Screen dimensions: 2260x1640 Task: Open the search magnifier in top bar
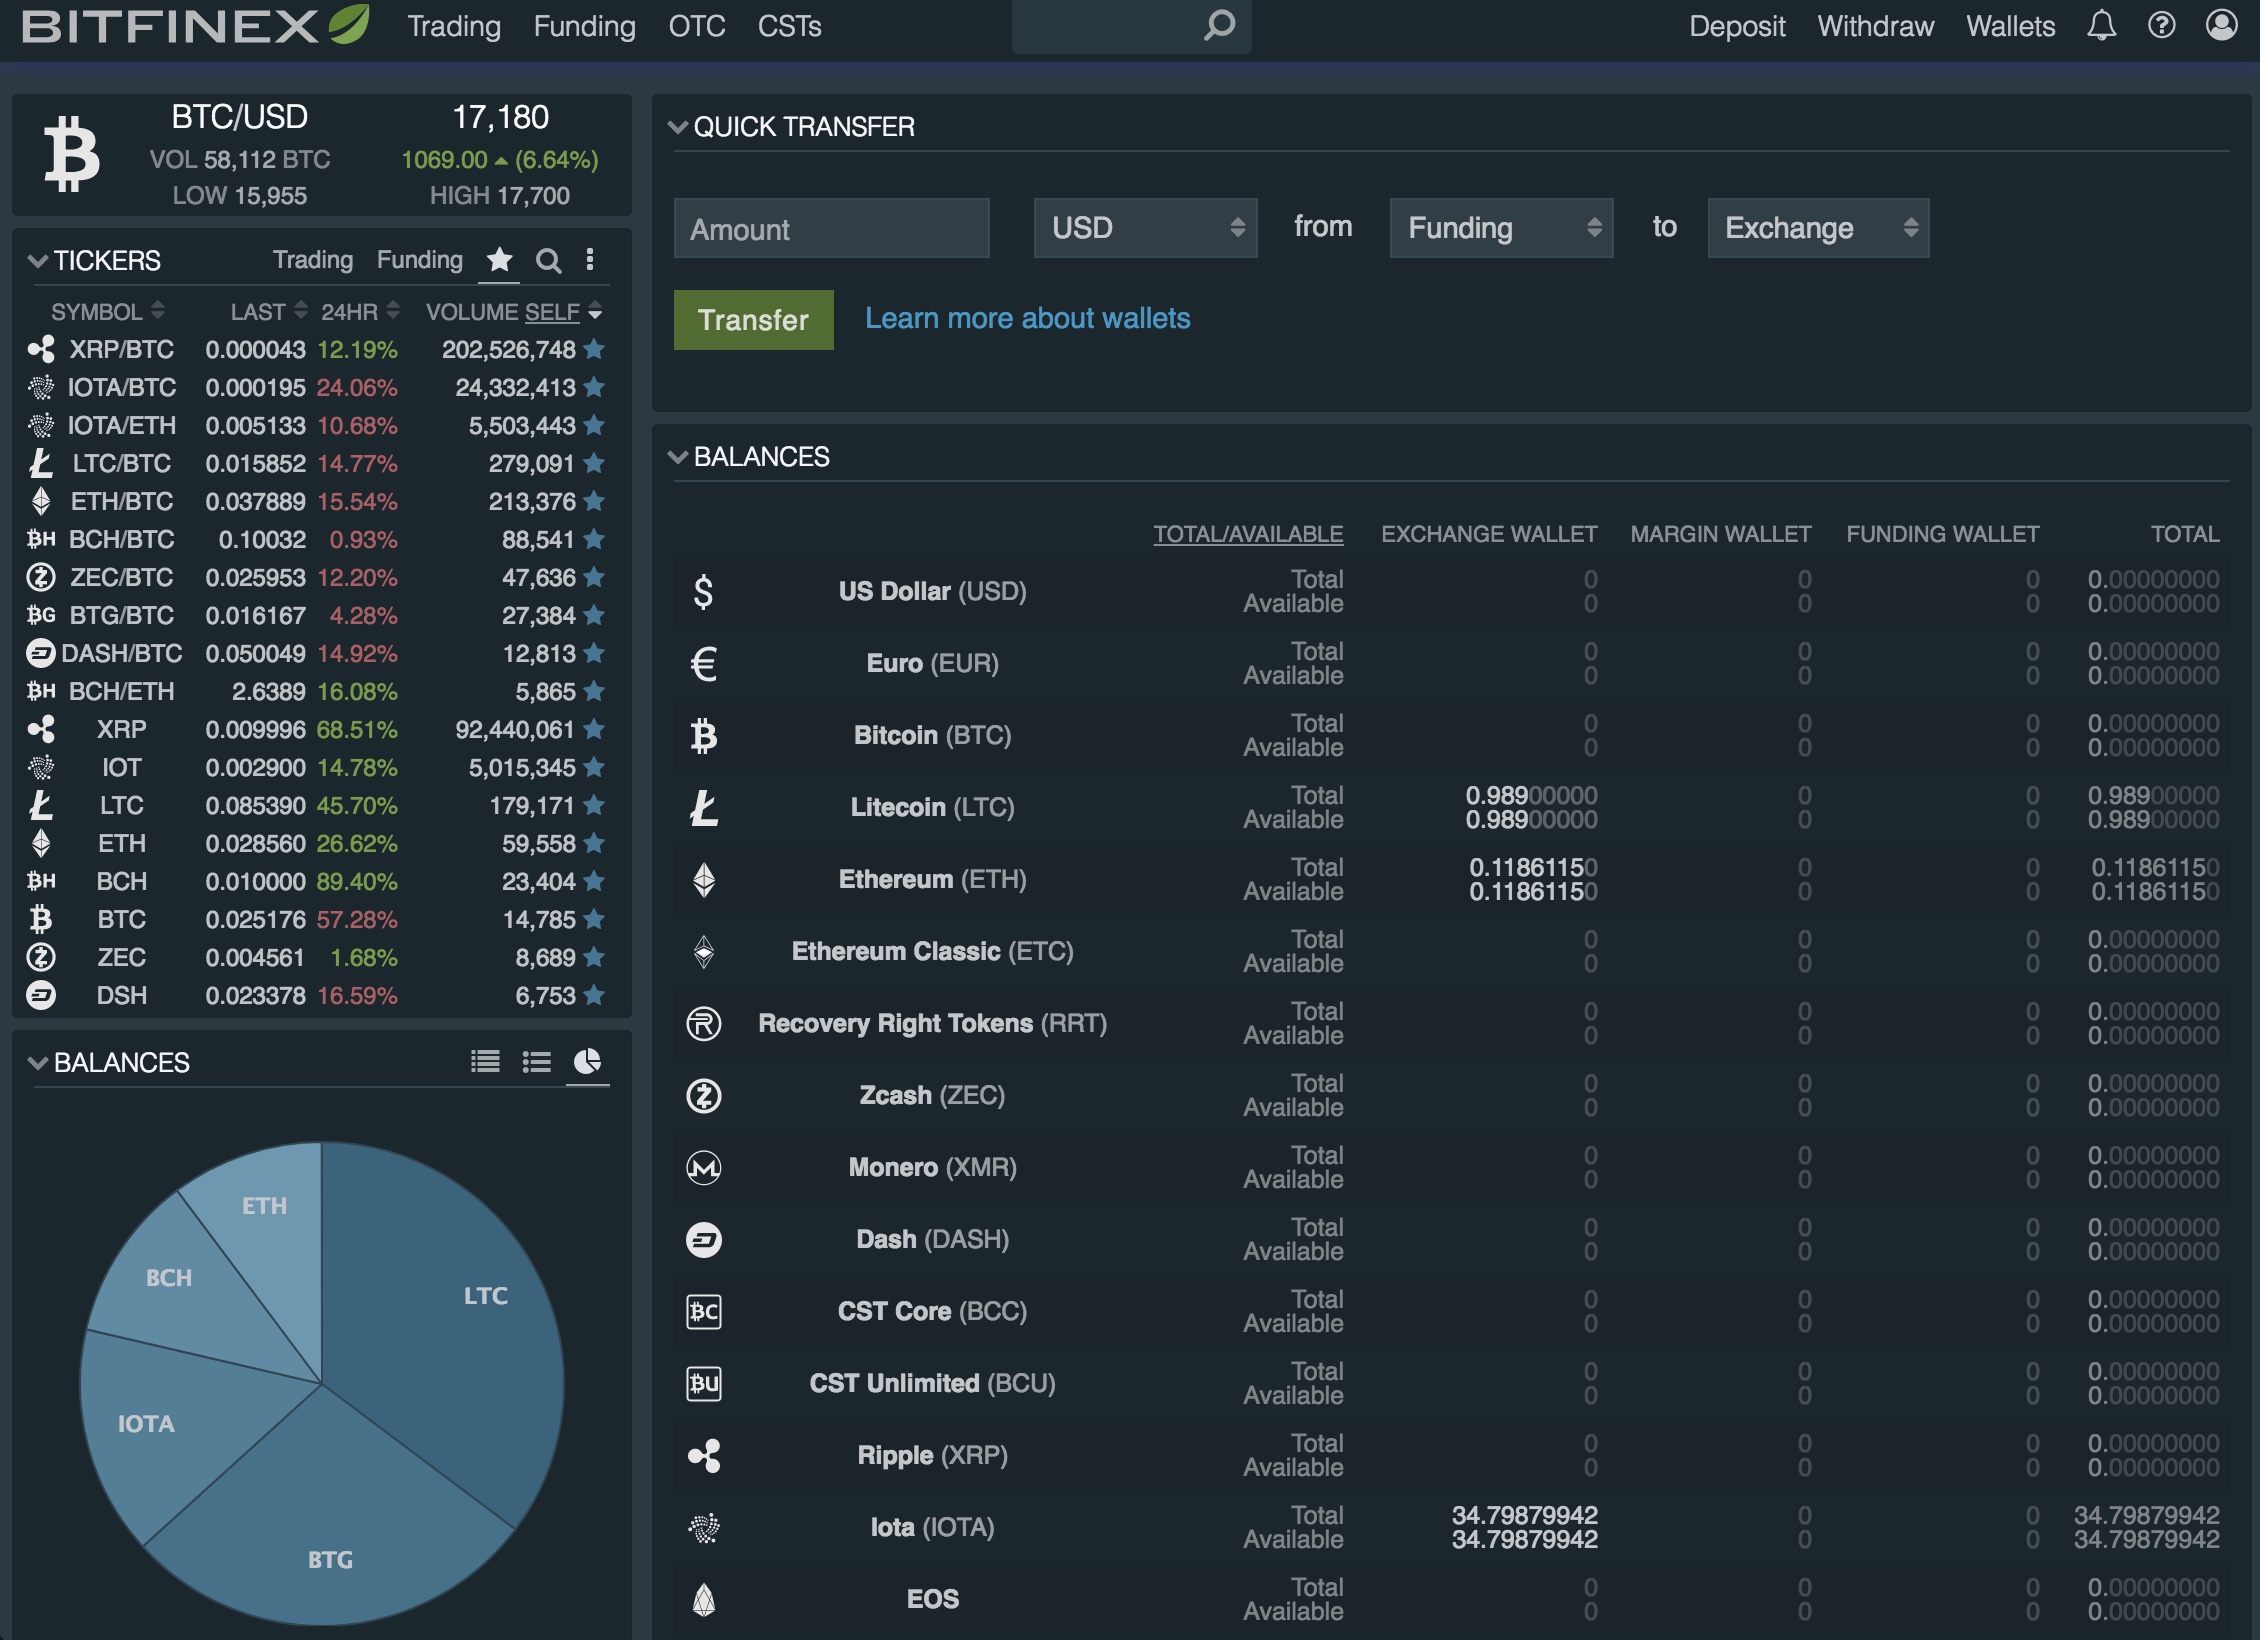tap(1219, 25)
